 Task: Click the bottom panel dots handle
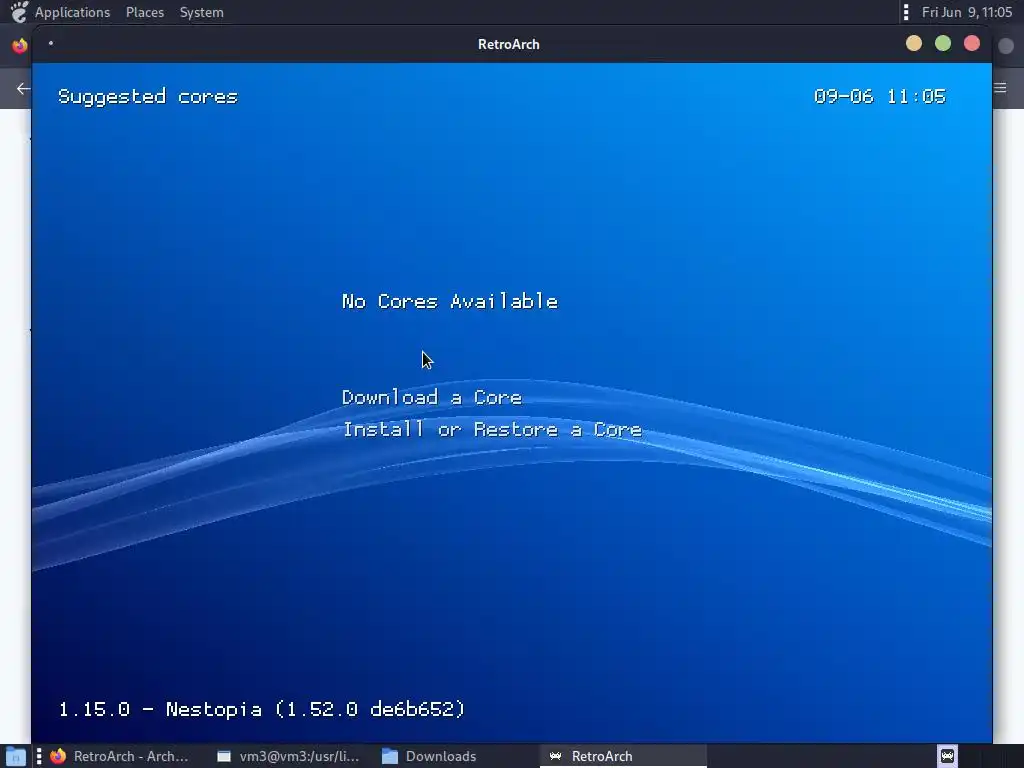[39, 756]
